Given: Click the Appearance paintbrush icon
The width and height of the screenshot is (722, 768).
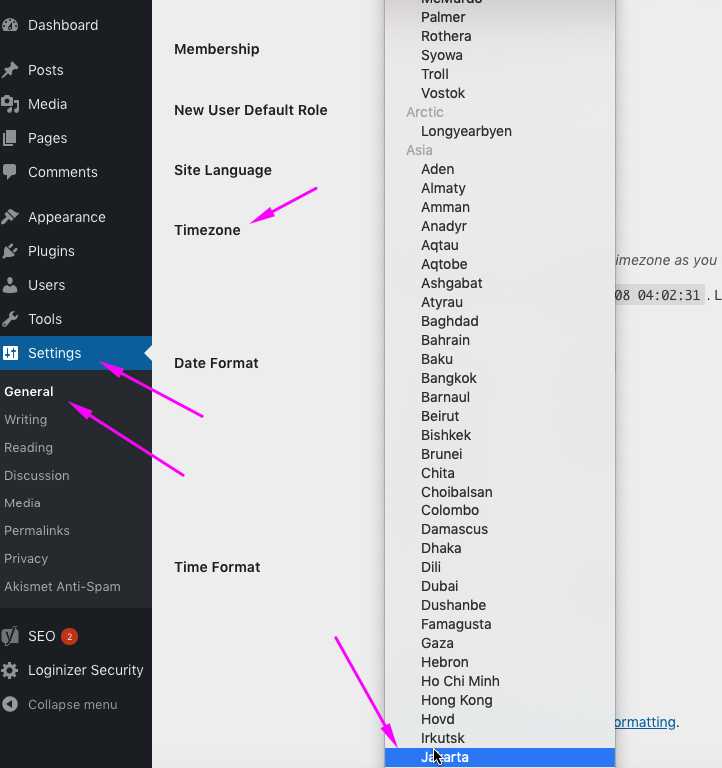Looking at the screenshot, I should (x=10, y=217).
